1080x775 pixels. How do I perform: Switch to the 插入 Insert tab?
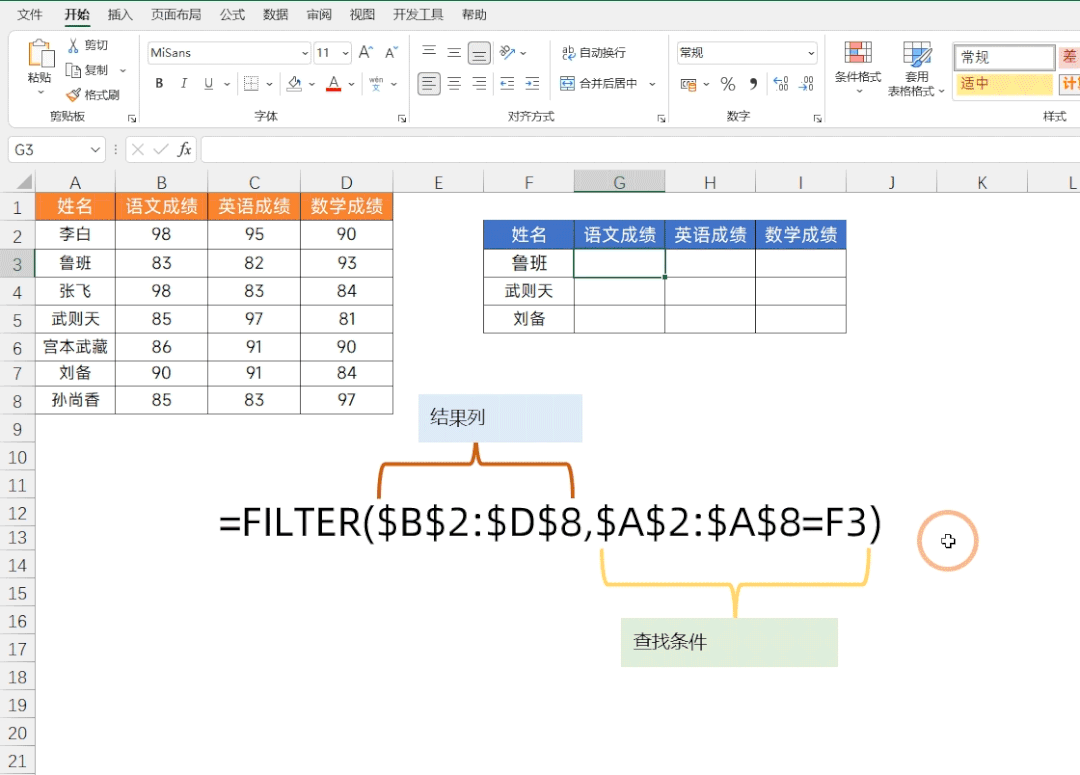120,14
